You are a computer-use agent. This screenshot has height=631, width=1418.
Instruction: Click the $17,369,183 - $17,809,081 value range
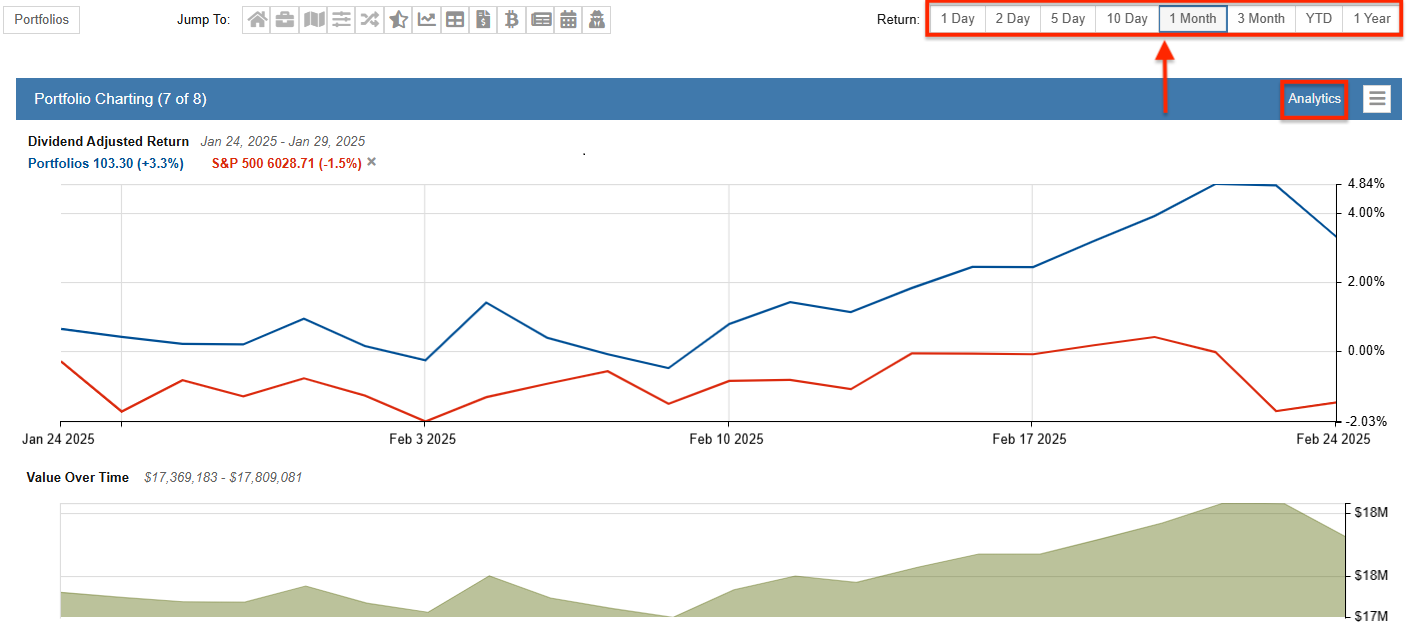223,477
